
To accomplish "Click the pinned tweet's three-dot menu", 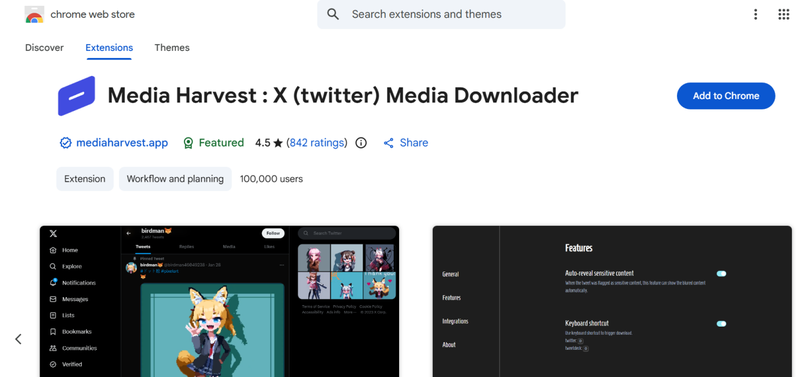I will (282, 265).
